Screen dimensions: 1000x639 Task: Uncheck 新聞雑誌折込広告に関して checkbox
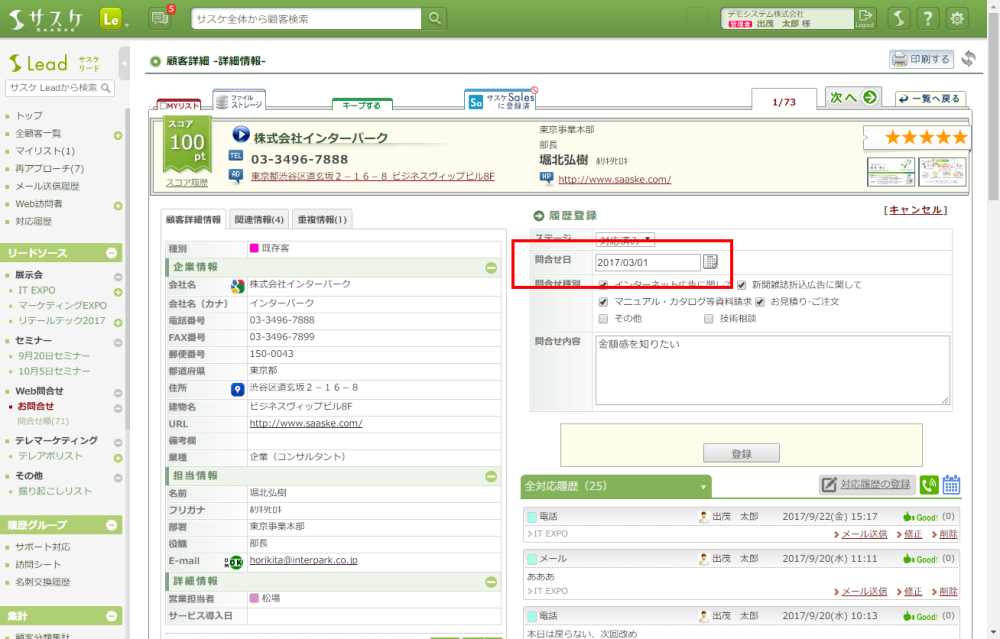tap(742, 285)
